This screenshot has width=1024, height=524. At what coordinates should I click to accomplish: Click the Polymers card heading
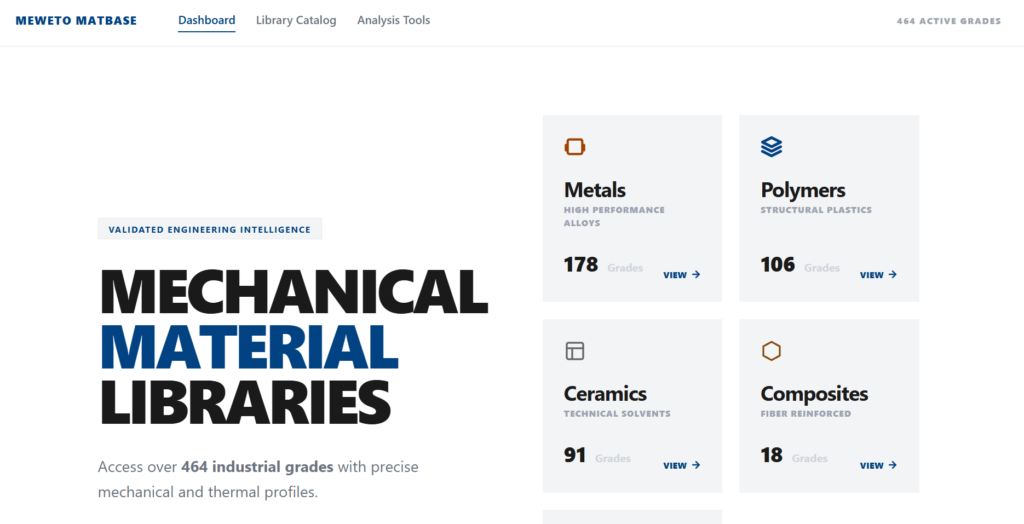pos(803,190)
